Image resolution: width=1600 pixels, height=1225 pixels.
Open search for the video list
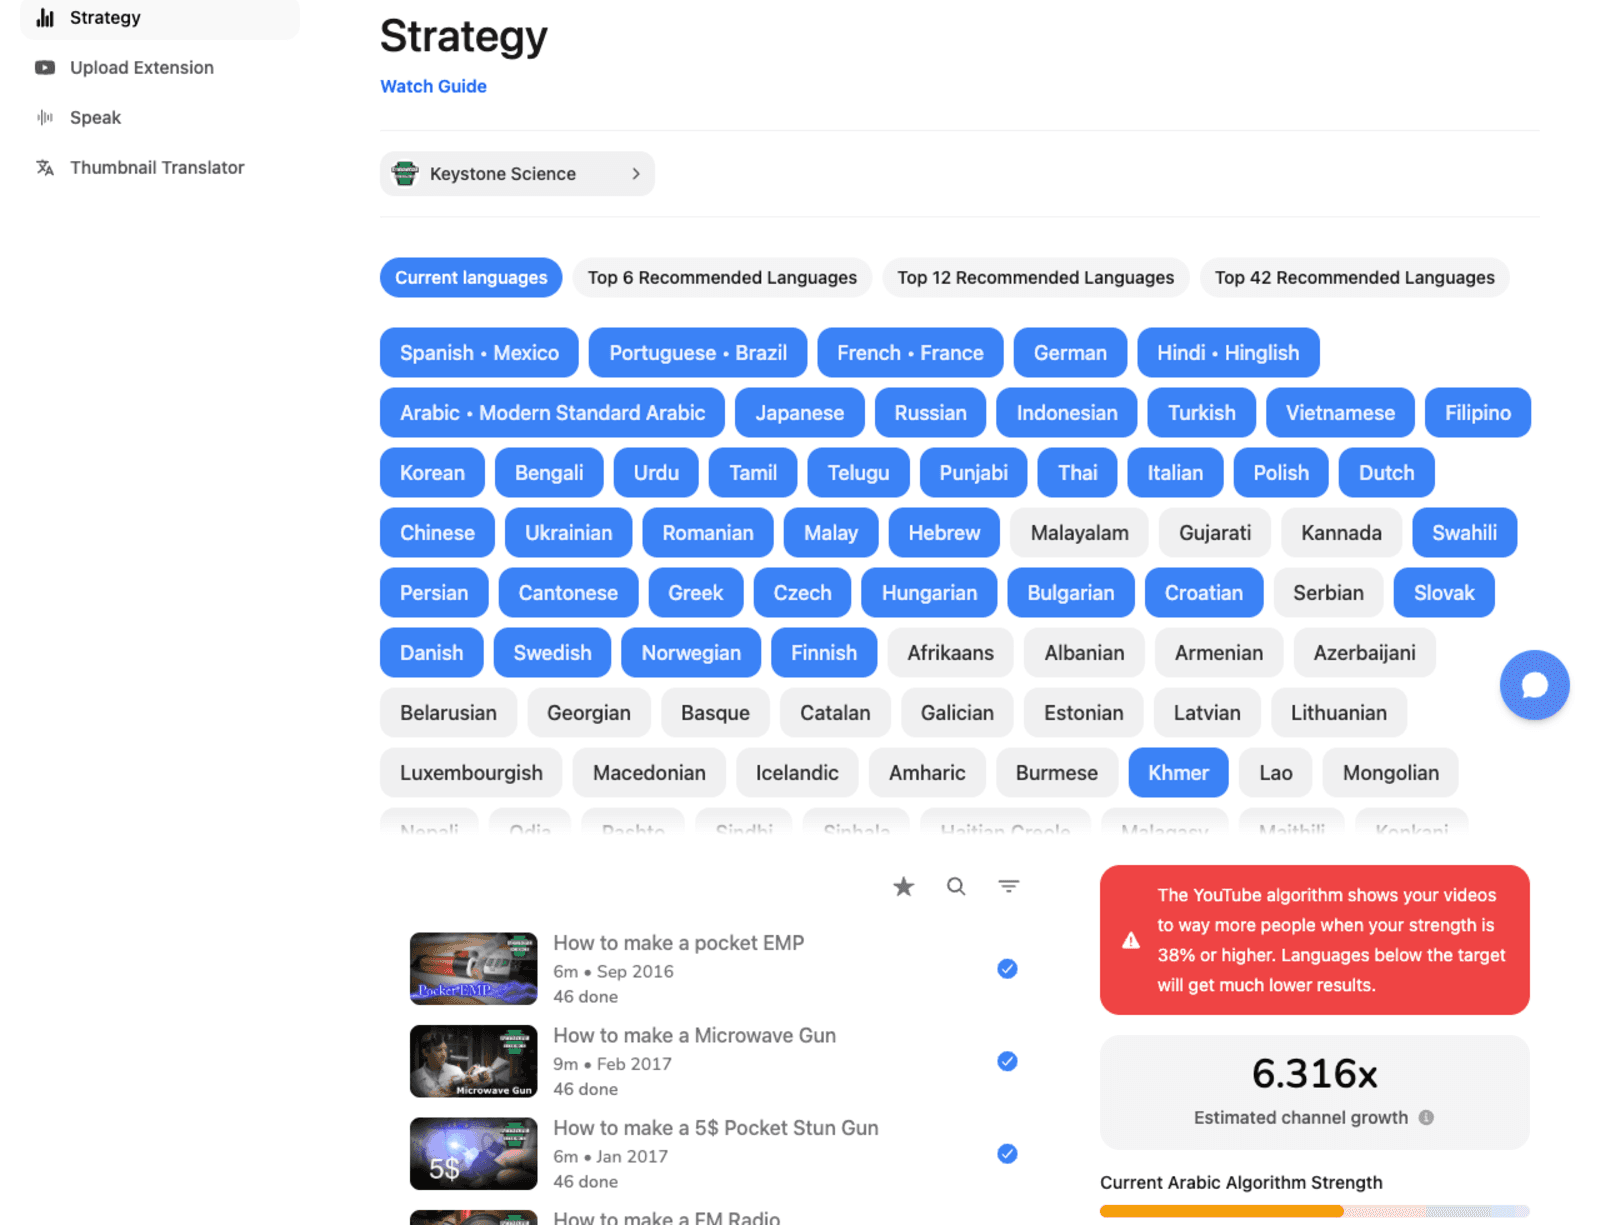(x=956, y=886)
